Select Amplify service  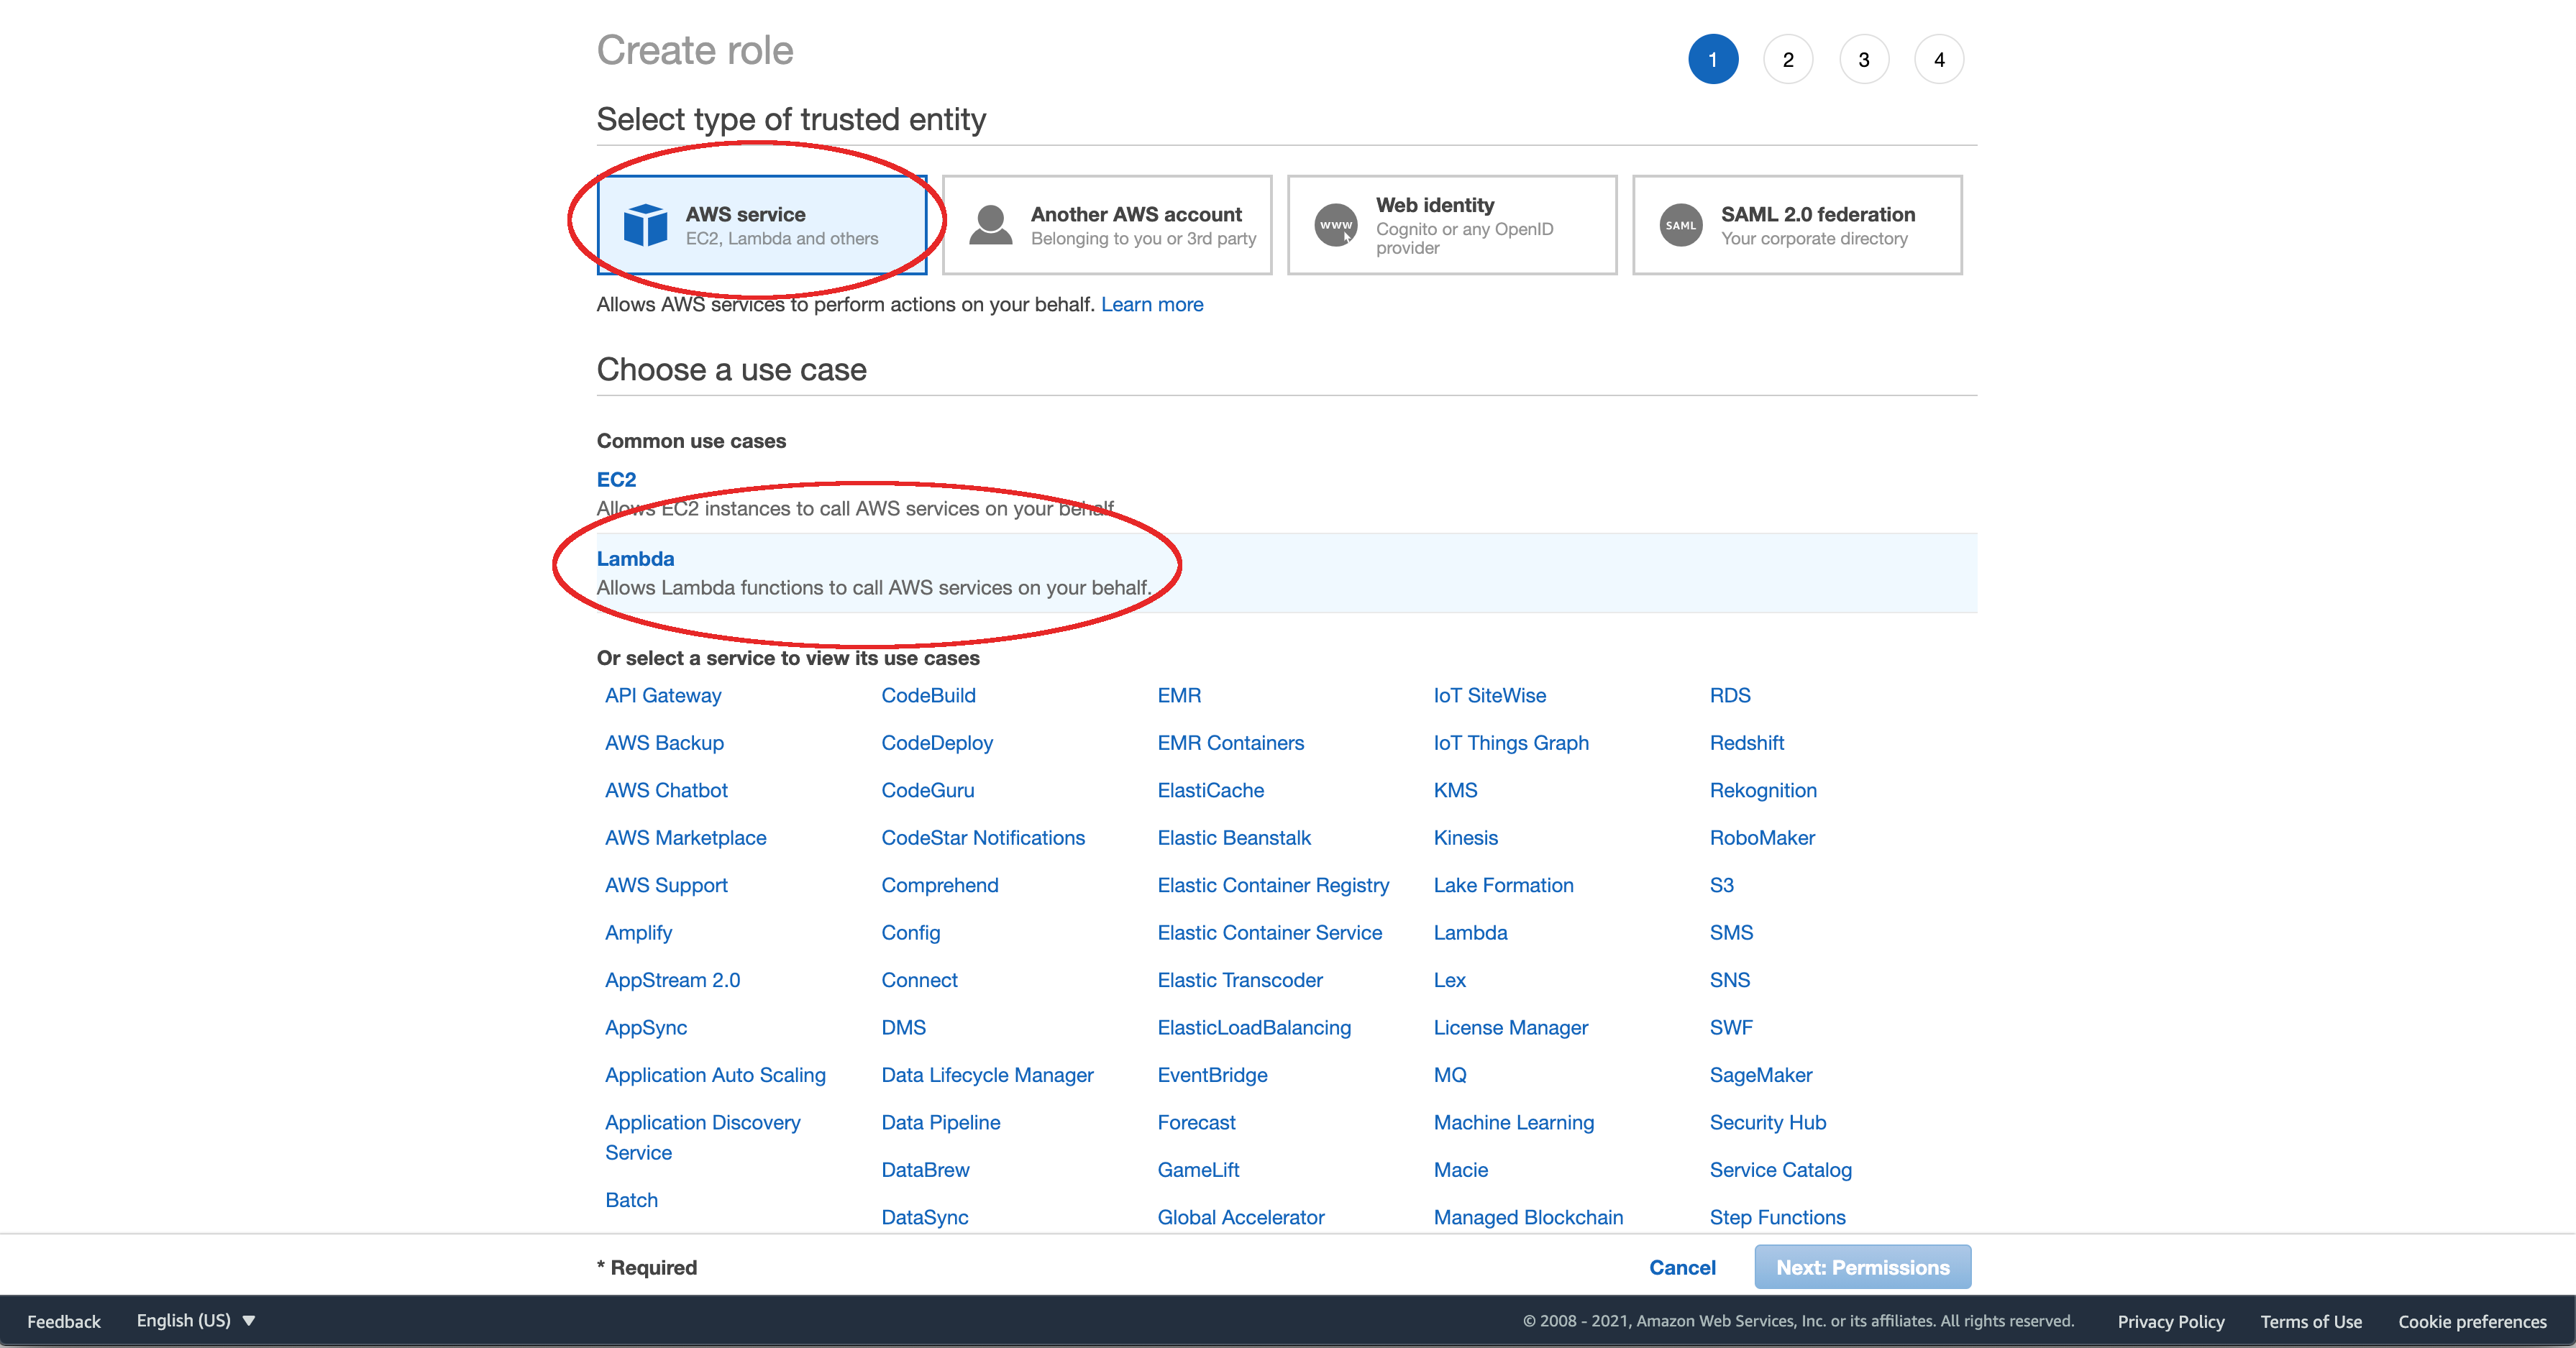638,933
